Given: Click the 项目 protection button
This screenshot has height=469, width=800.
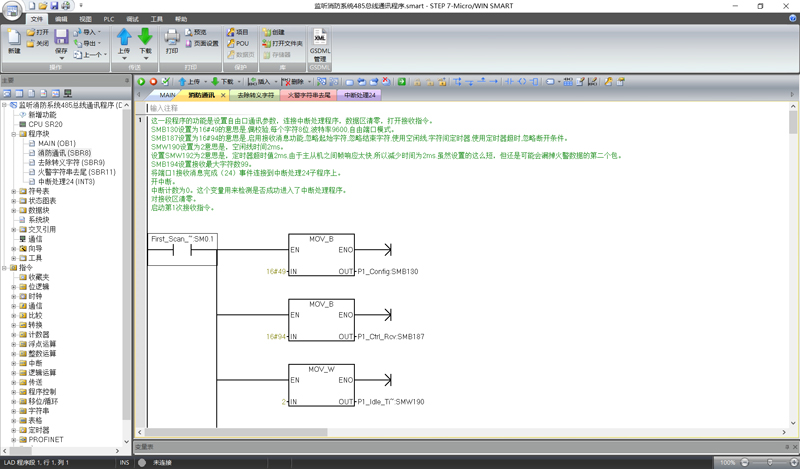Looking at the screenshot, I should (x=238, y=32).
